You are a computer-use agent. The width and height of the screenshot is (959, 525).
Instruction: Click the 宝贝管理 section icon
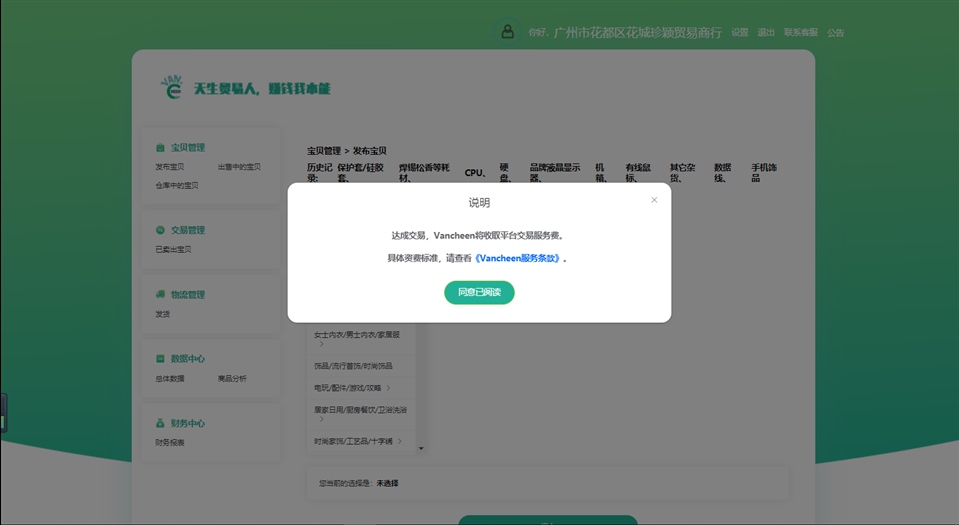point(160,147)
